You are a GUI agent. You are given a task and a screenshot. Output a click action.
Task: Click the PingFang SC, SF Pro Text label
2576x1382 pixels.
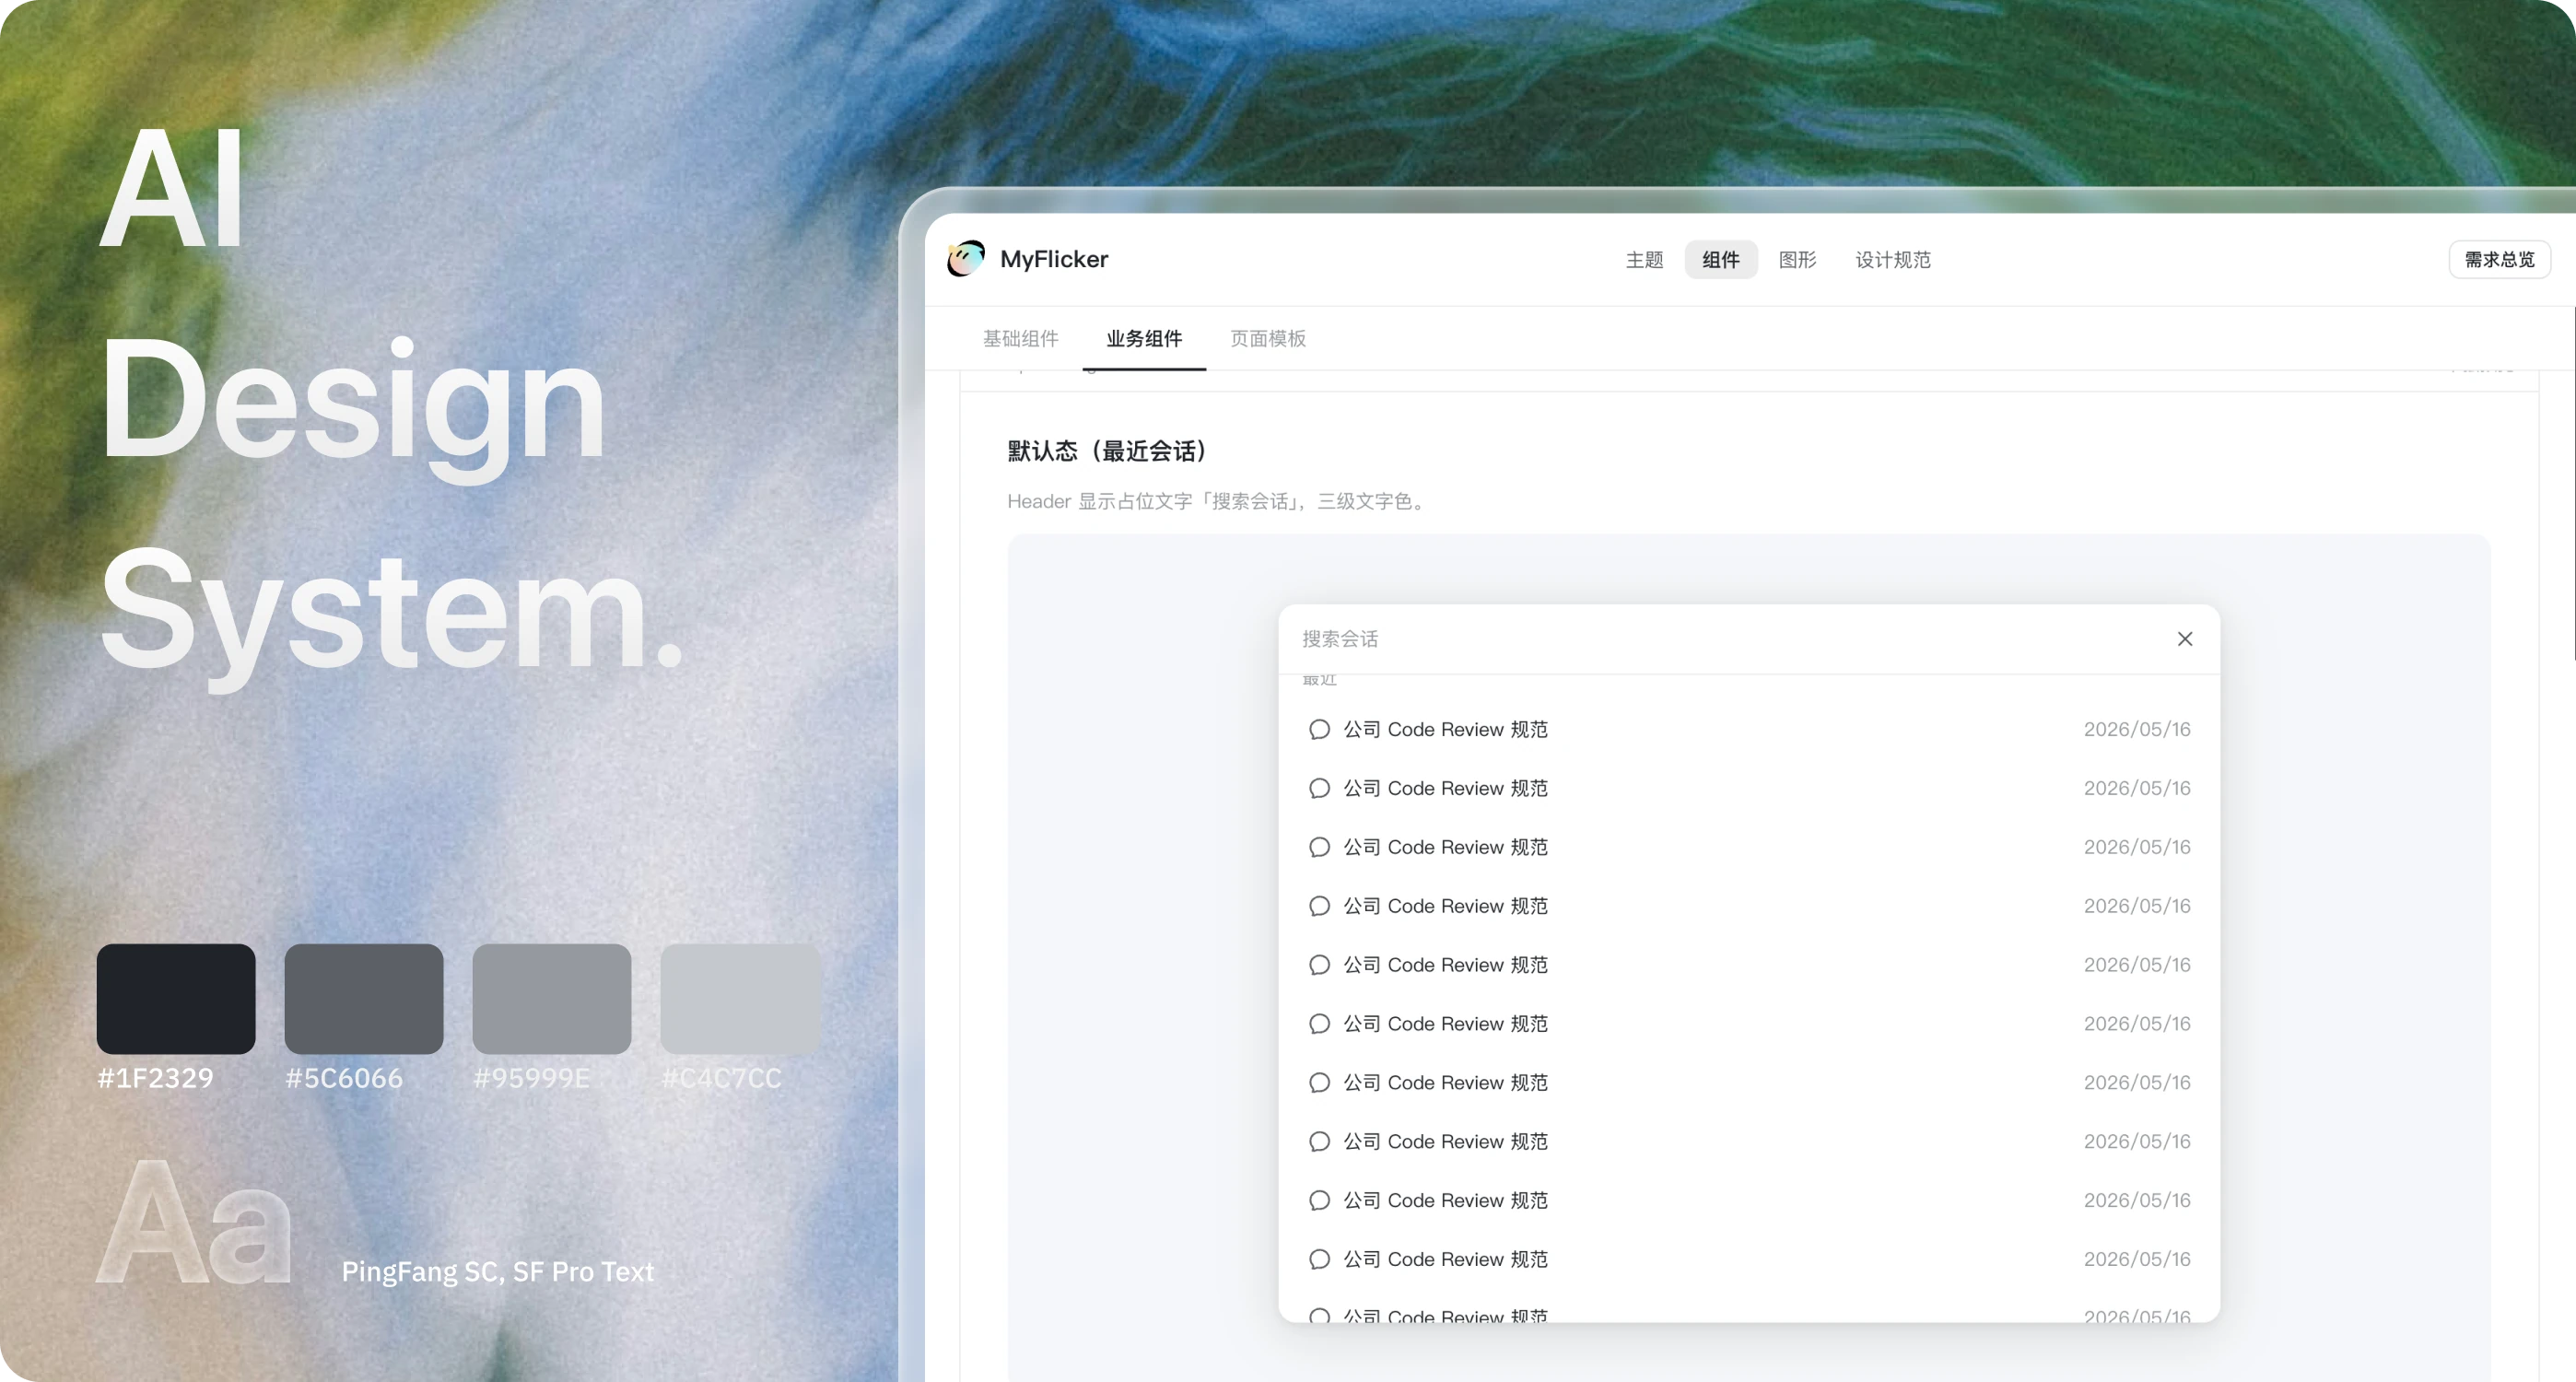coord(498,1271)
